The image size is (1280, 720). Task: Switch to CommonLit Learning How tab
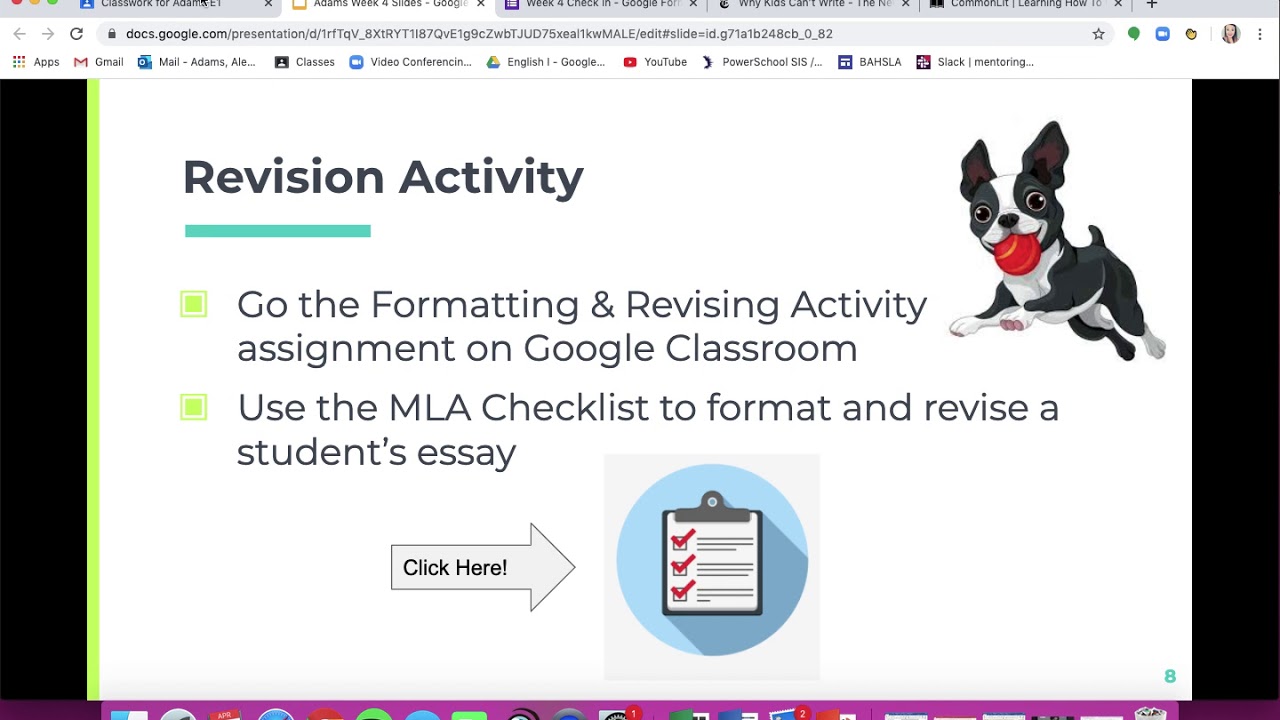click(1025, 5)
